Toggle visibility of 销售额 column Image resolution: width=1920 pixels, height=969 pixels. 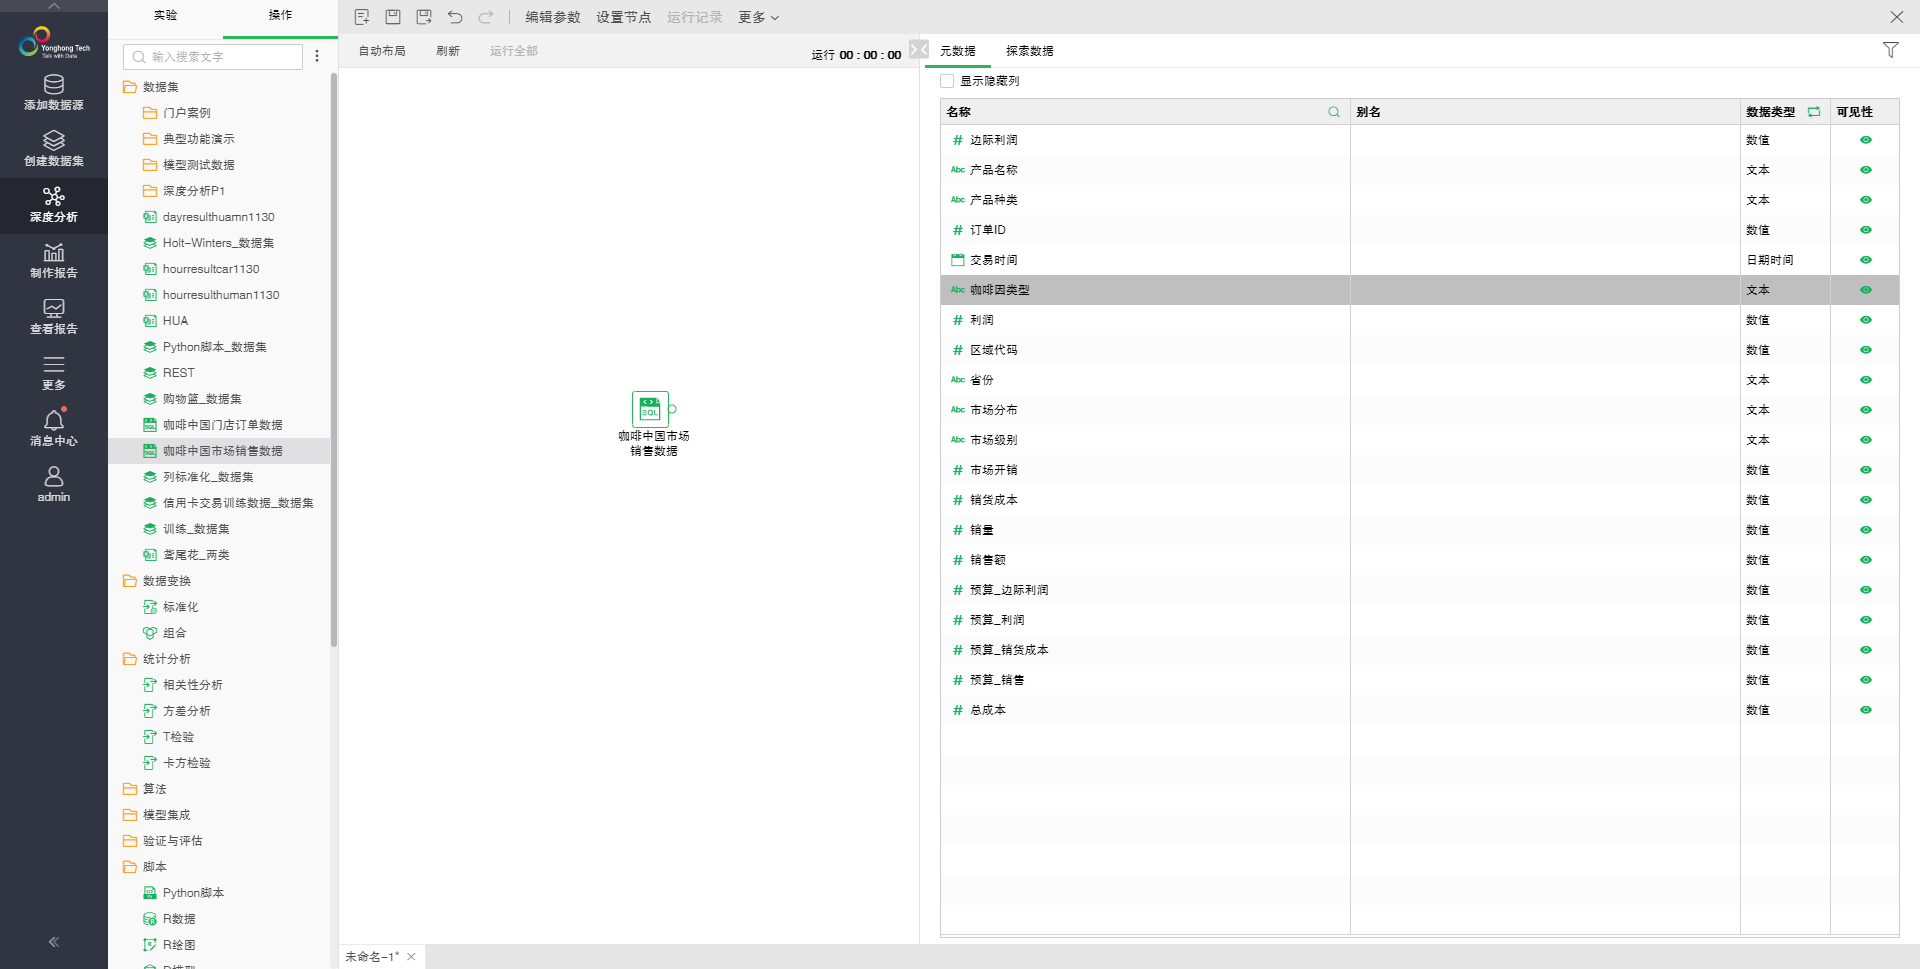point(1866,560)
